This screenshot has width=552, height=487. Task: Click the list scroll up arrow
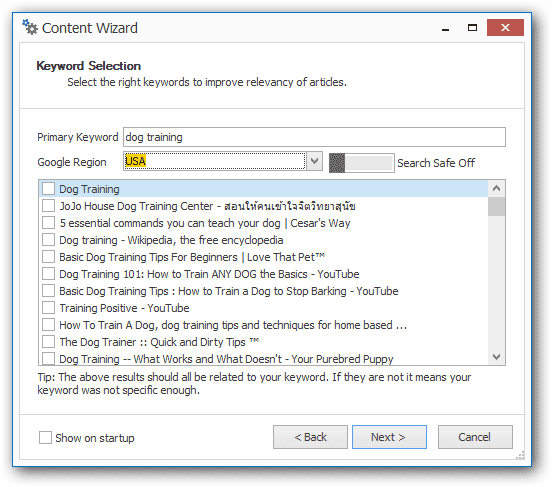[496, 188]
